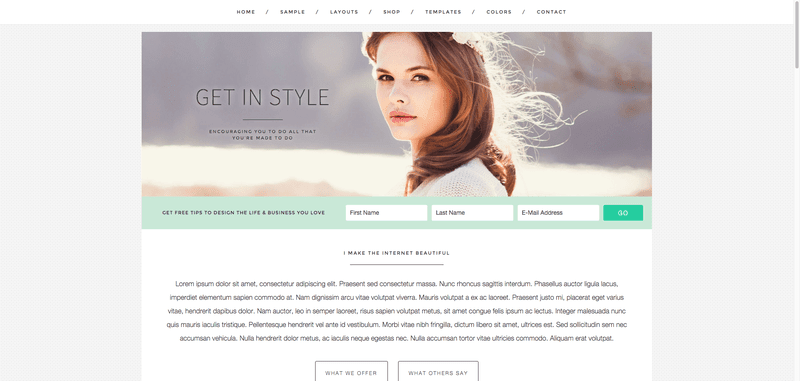800x381 pixels.
Task: Select Templates in the top navigation
Action: [443, 12]
